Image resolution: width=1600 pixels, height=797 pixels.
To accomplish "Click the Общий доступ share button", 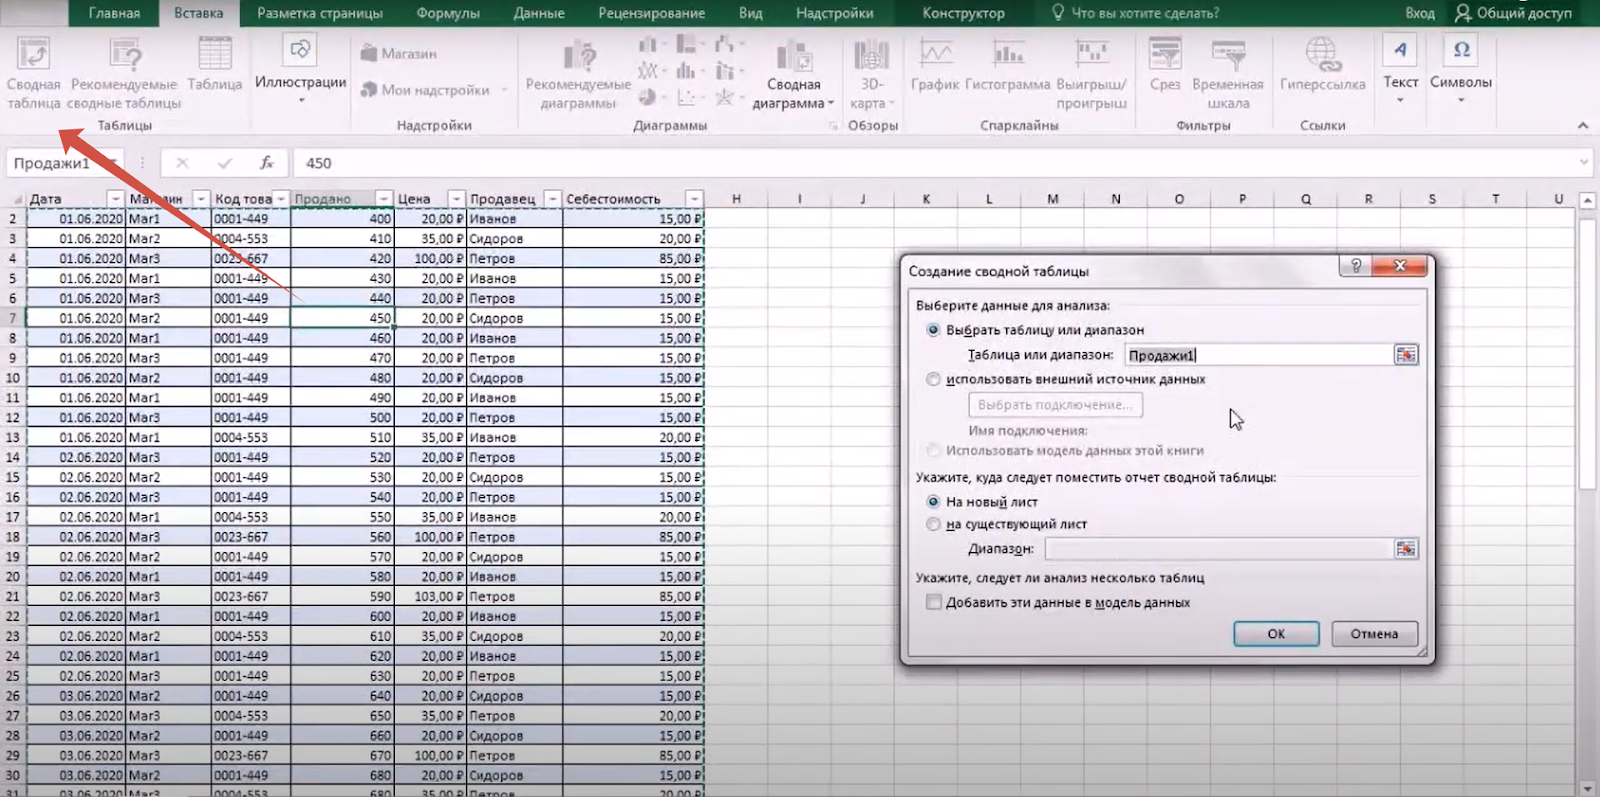I will pos(1513,13).
